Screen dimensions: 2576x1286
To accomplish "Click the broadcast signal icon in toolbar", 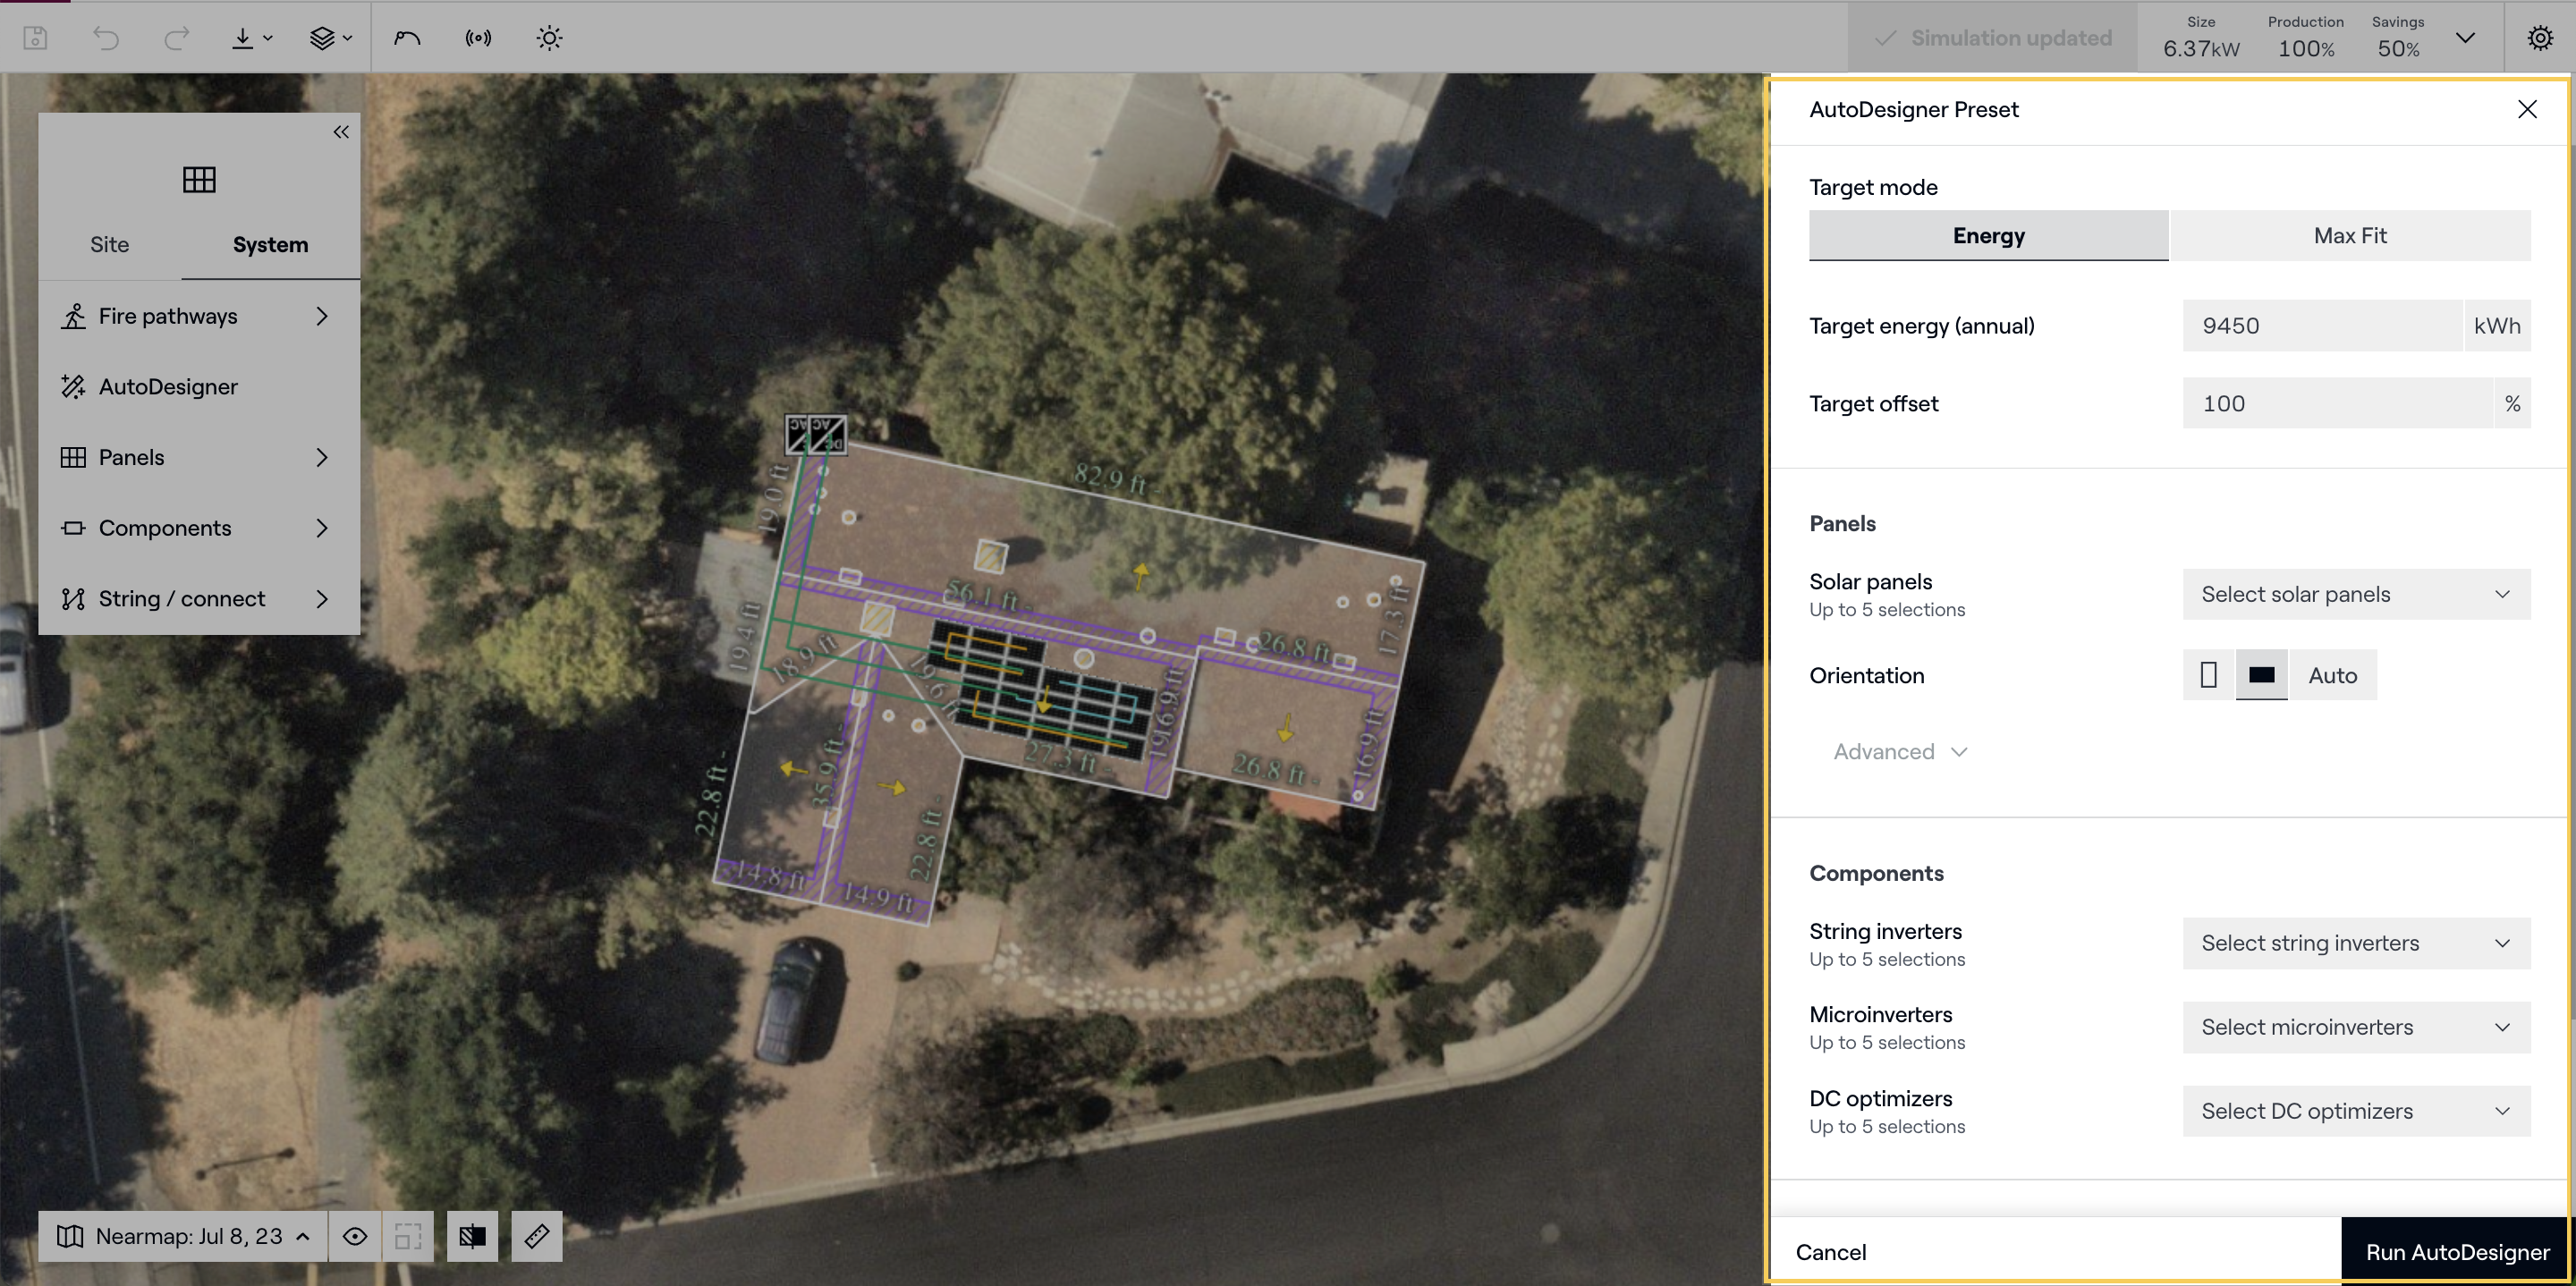I will point(478,38).
